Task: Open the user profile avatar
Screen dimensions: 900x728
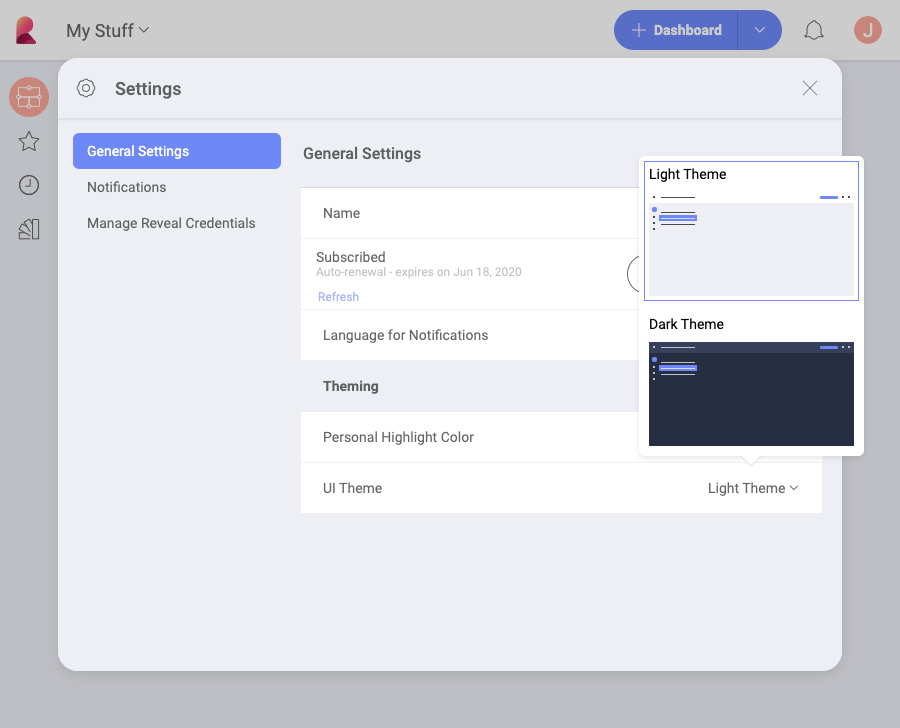Action: (x=868, y=30)
